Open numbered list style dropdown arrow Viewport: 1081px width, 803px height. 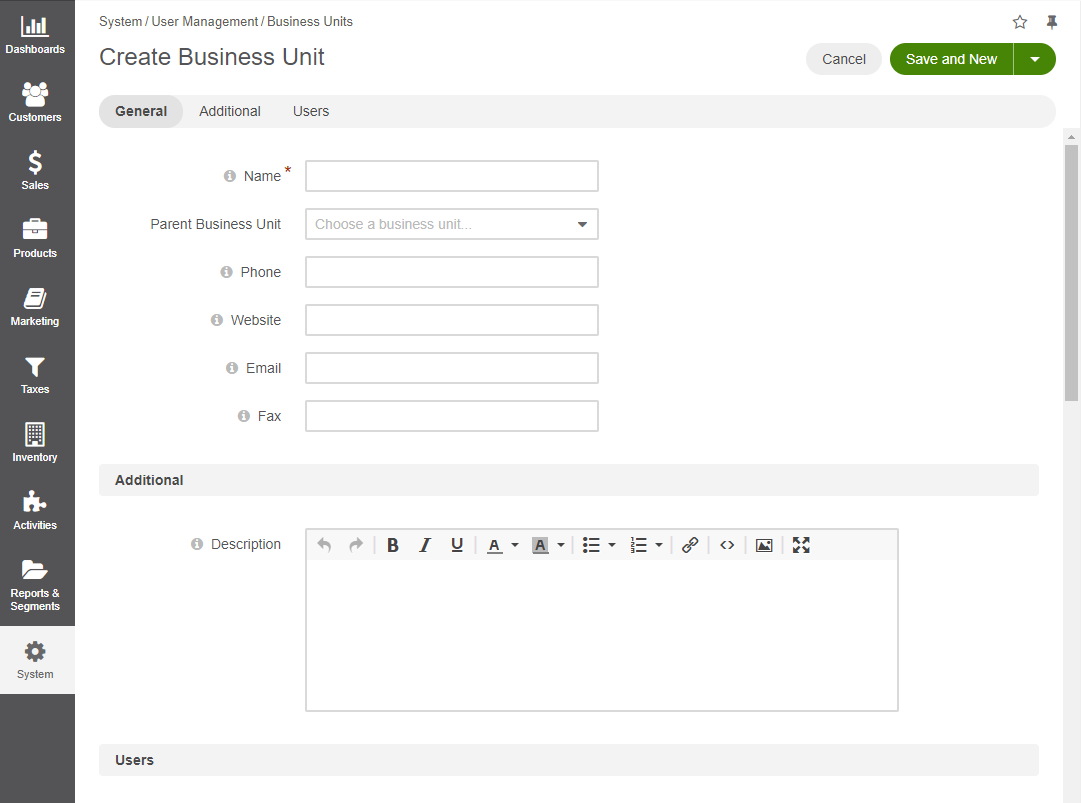659,545
